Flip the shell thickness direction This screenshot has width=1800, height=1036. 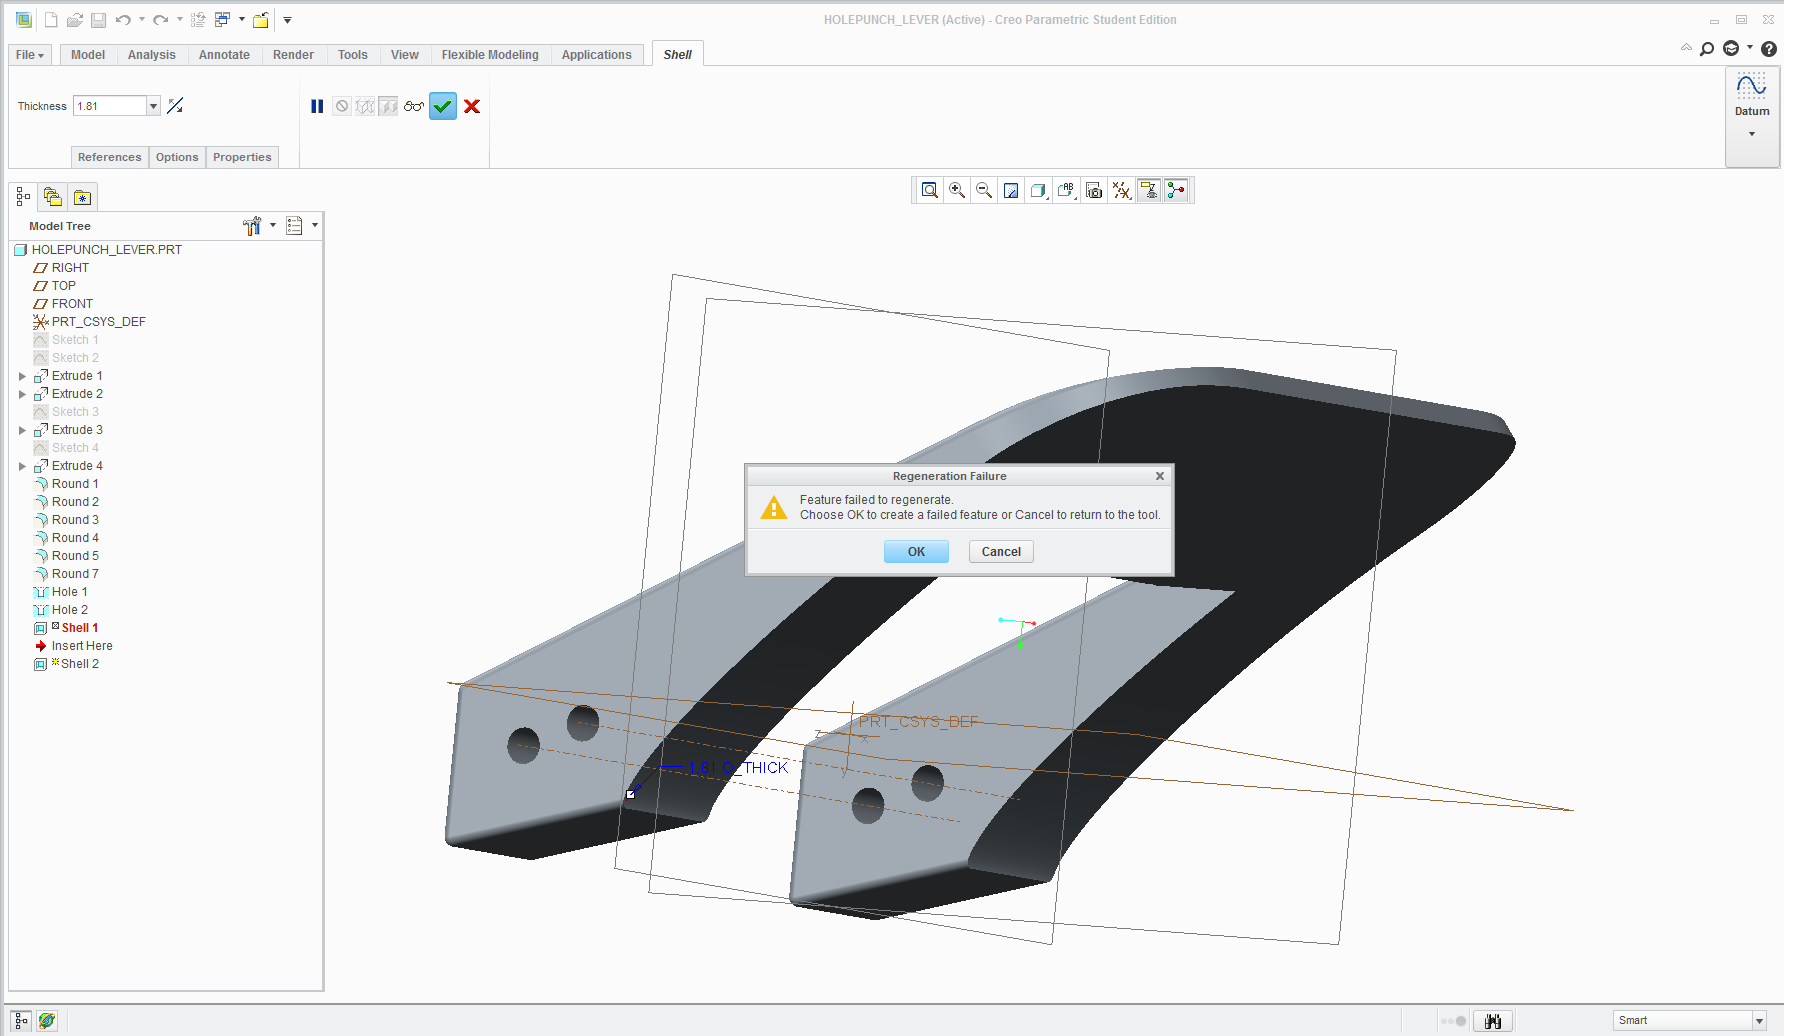point(175,106)
